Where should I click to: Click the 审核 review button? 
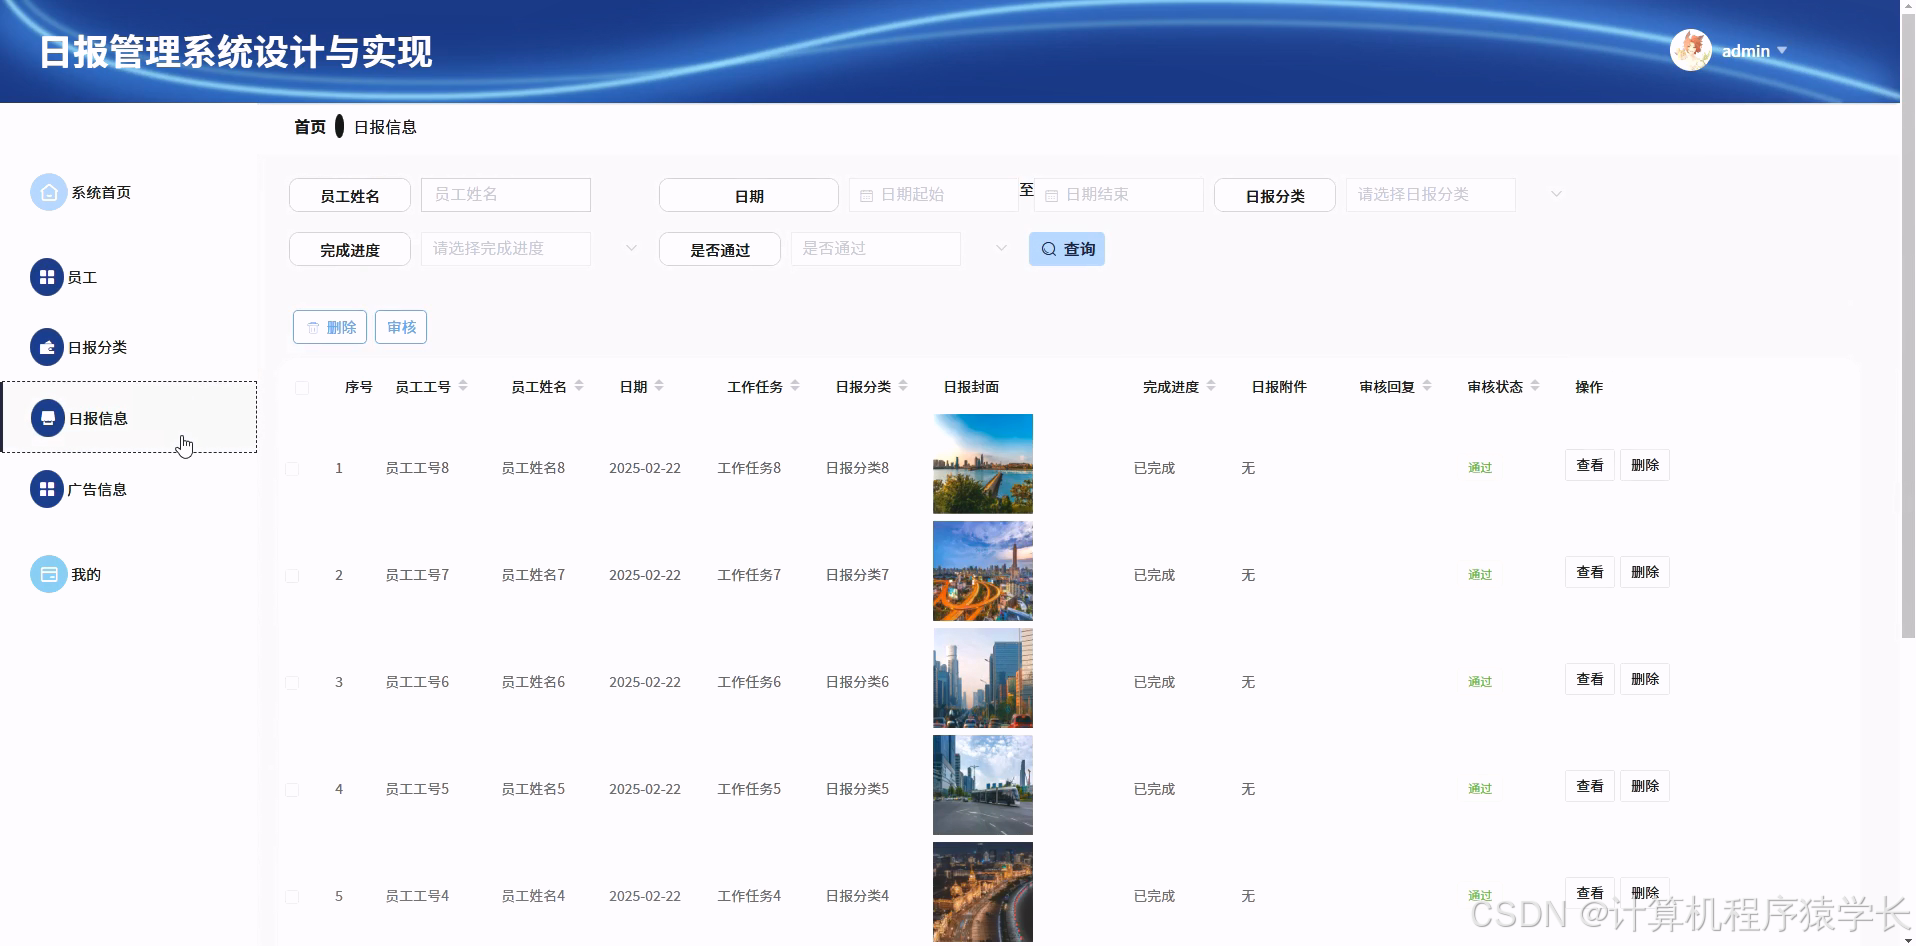click(401, 327)
